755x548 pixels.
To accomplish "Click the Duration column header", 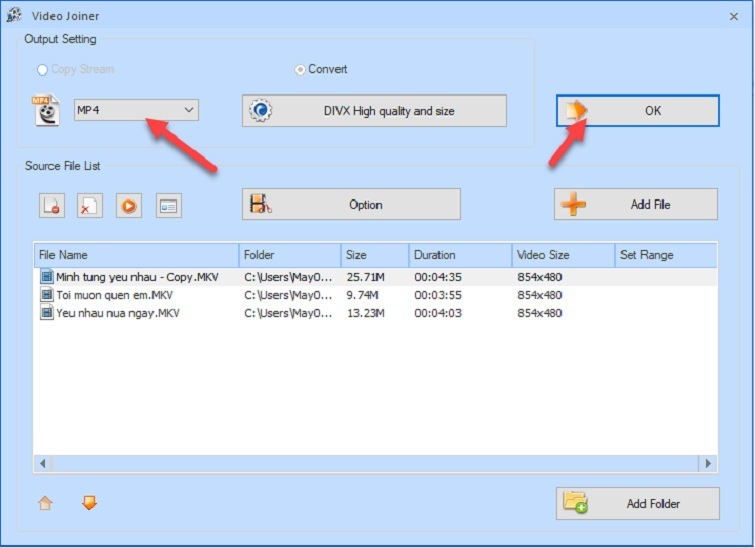I will click(x=459, y=255).
